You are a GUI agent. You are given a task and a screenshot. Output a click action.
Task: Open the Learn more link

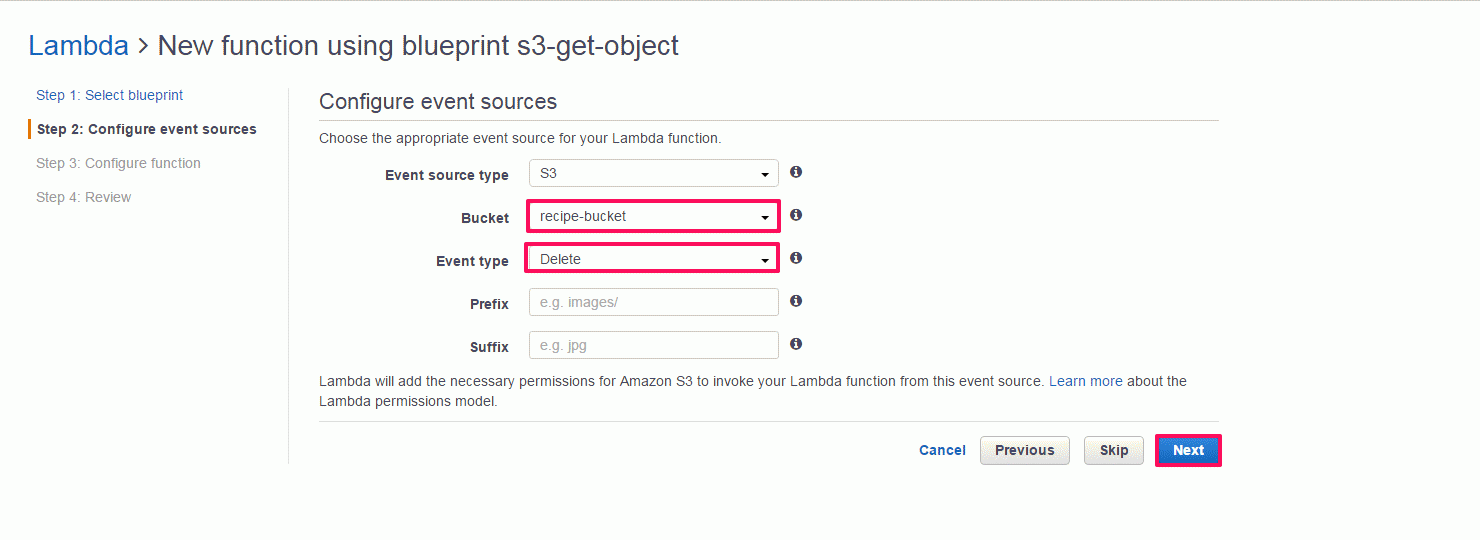click(1086, 381)
